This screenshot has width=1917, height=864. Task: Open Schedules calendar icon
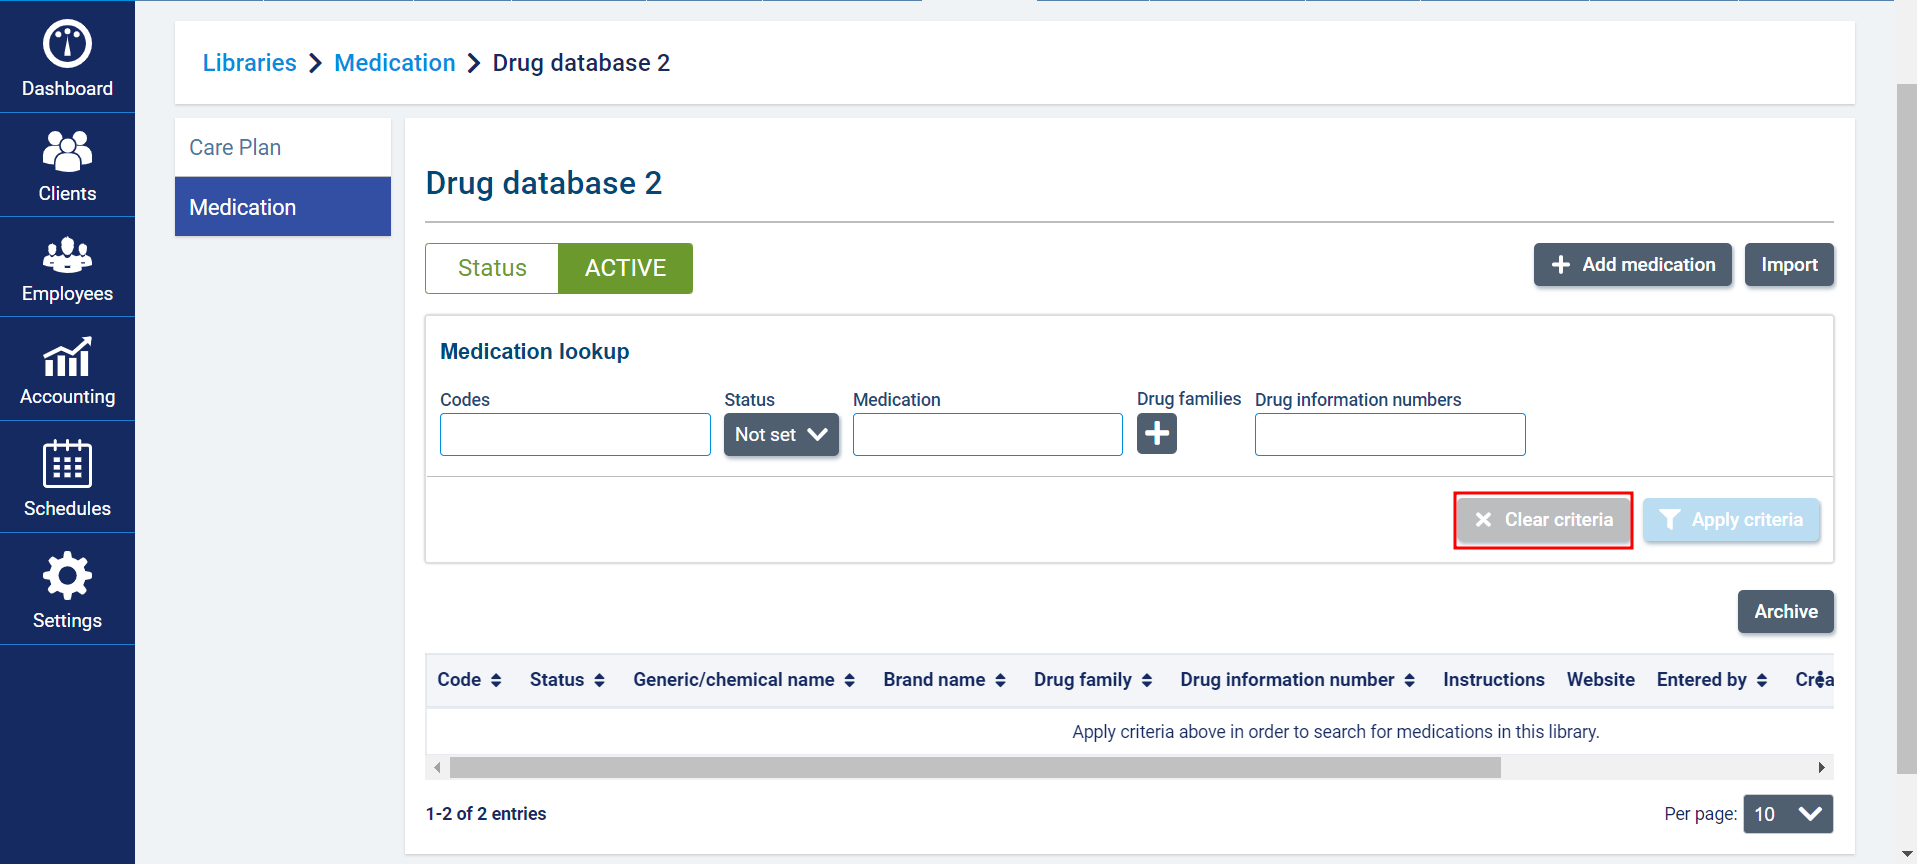67,465
